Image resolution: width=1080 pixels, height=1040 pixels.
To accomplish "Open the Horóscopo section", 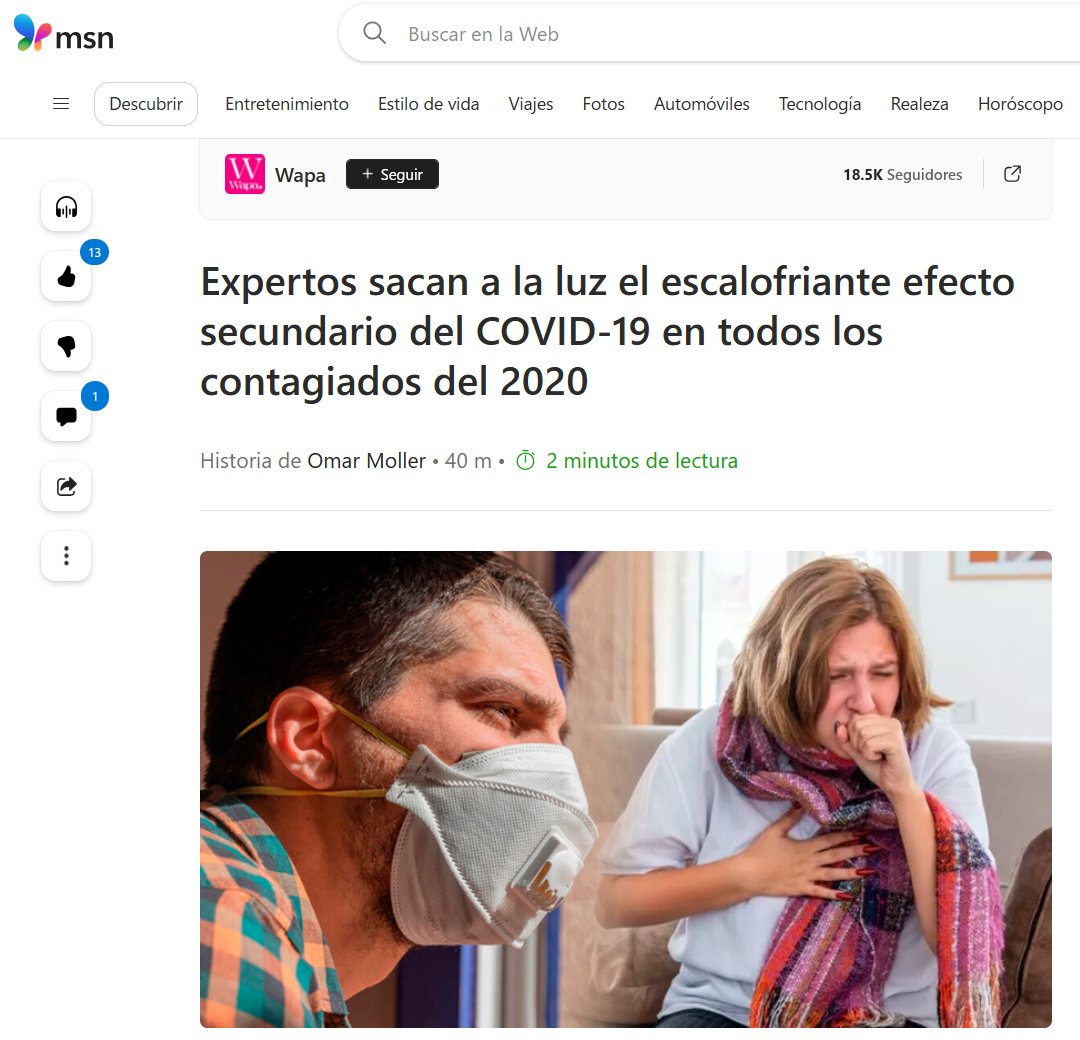I will pos(1020,104).
